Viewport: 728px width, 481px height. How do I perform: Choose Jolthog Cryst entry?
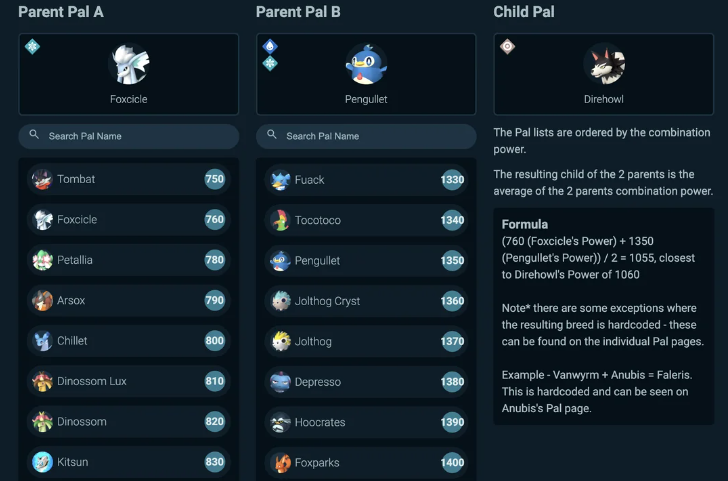[x=366, y=301]
